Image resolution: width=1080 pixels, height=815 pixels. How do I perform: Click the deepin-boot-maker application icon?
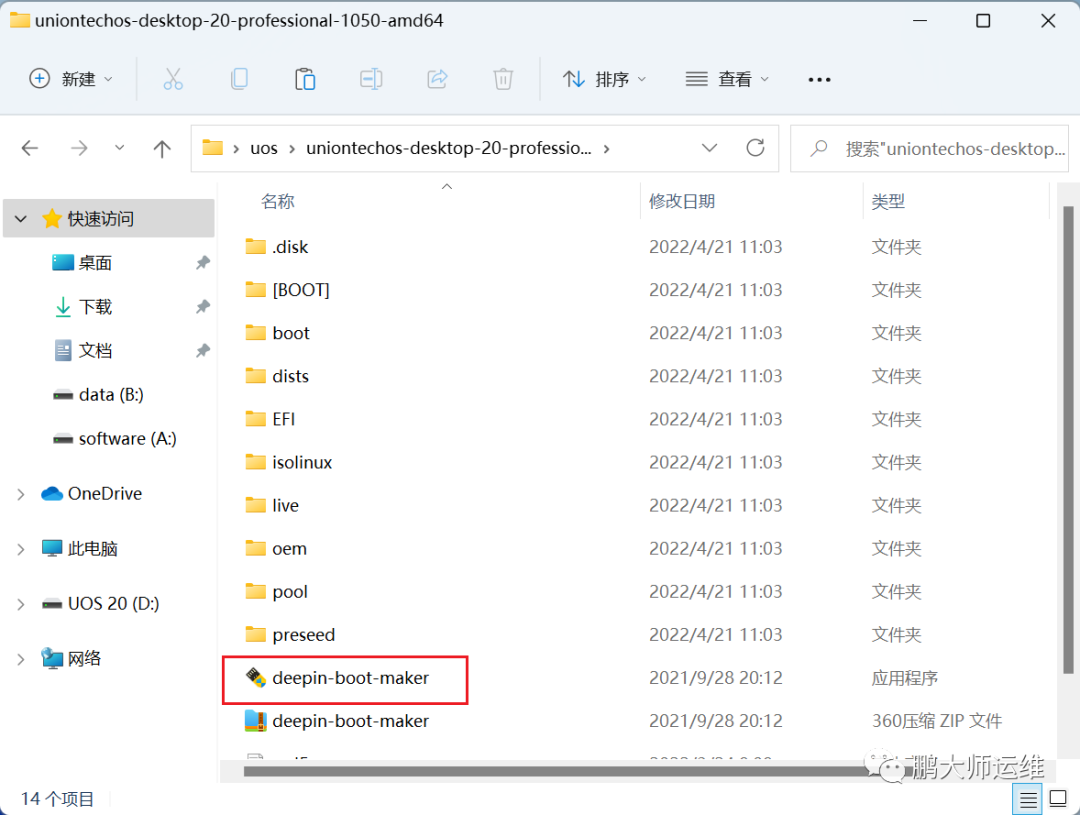pos(256,678)
